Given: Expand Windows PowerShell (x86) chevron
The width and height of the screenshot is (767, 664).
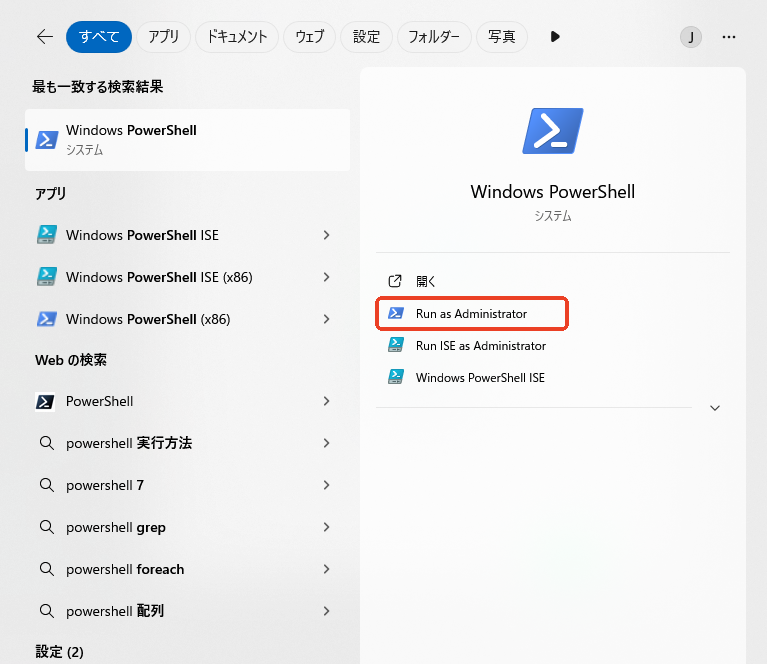Looking at the screenshot, I should (x=326, y=320).
